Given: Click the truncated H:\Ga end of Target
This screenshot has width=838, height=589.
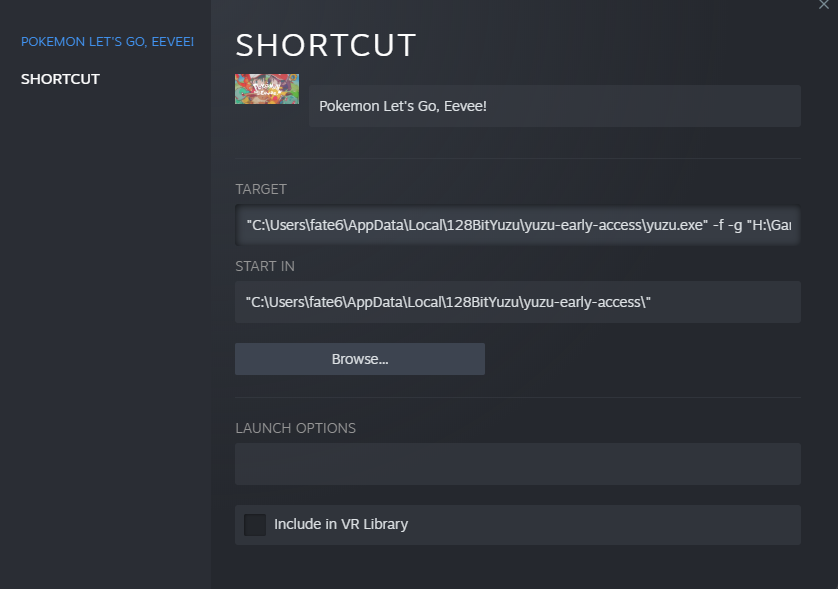Looking at the screenshot, I should click(x=772, y=225).
